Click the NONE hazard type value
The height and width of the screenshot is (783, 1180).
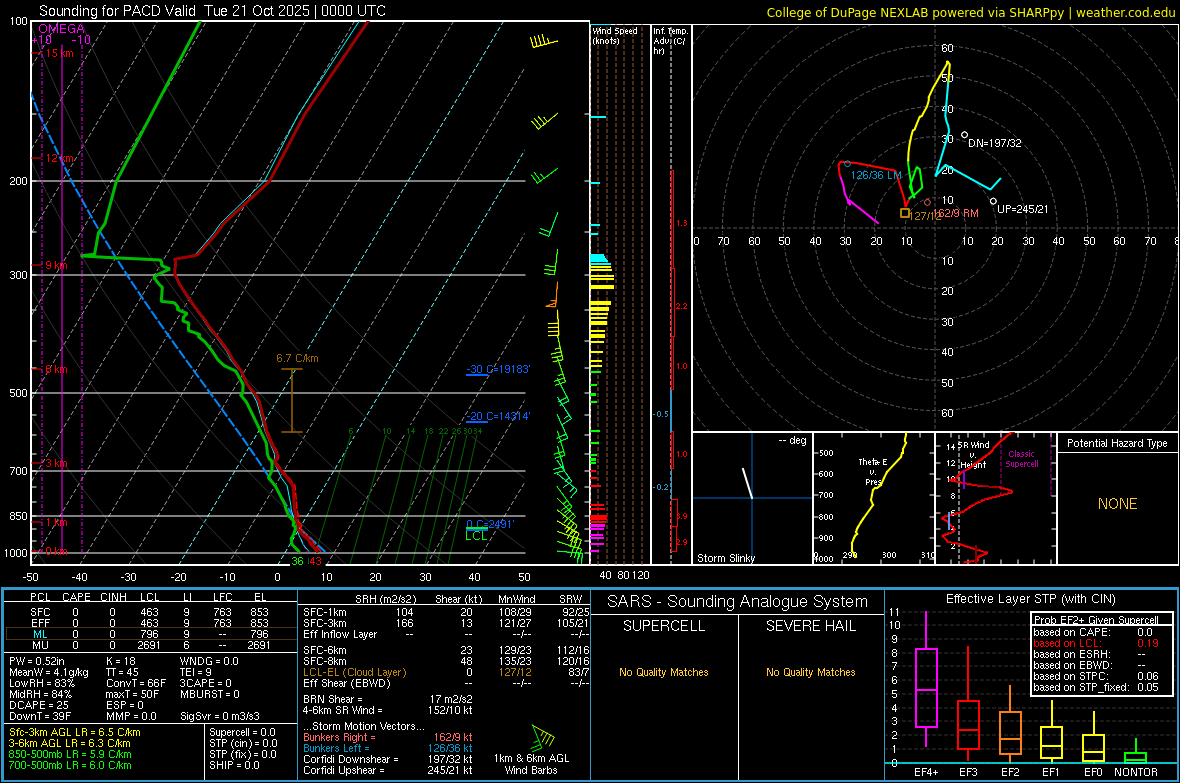[1117, 504]
